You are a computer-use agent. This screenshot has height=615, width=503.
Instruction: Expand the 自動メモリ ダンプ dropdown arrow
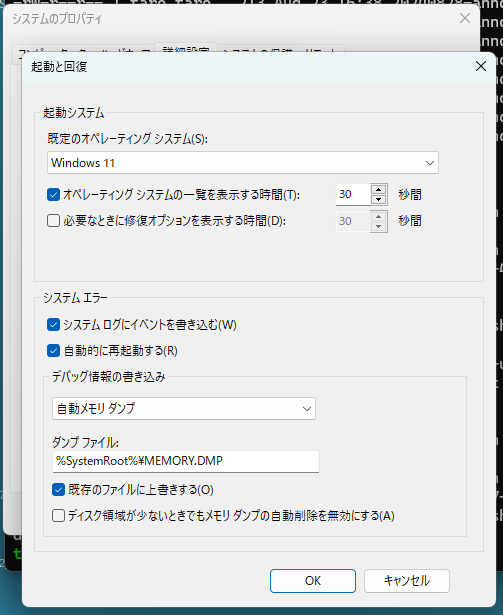(307, 409)
